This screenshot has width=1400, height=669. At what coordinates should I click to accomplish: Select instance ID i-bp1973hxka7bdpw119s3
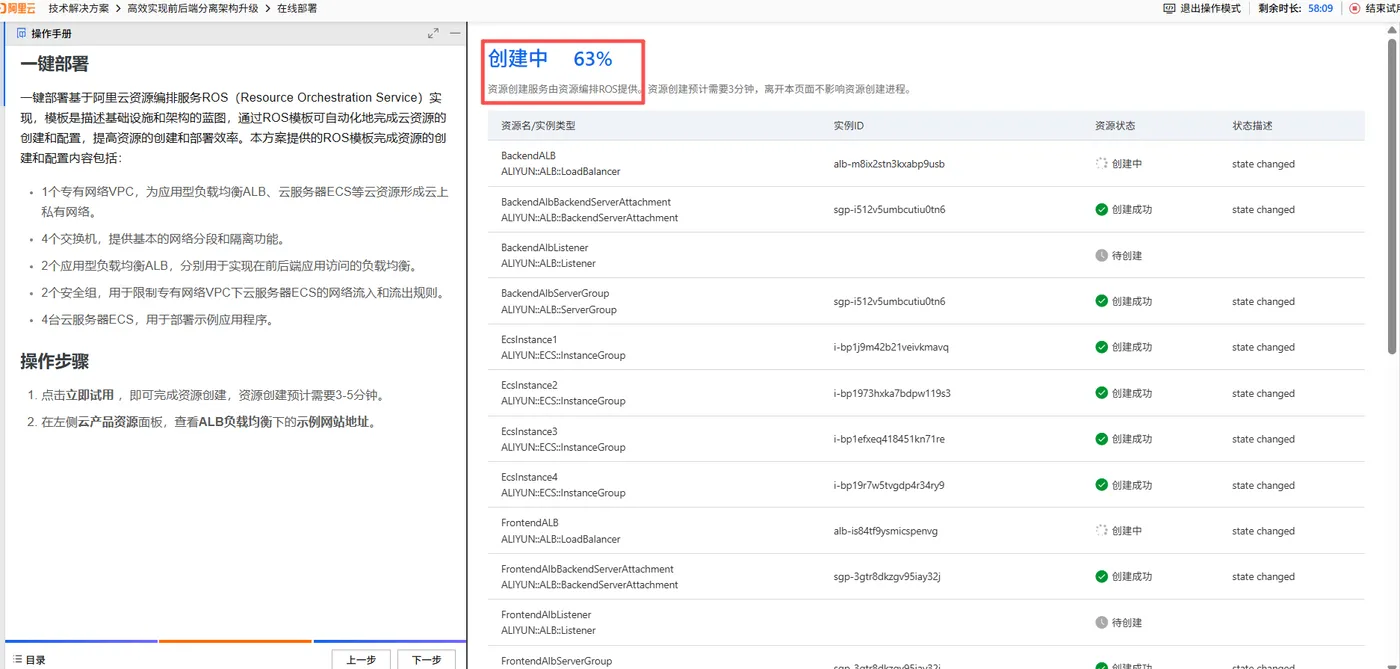point(892,393)
